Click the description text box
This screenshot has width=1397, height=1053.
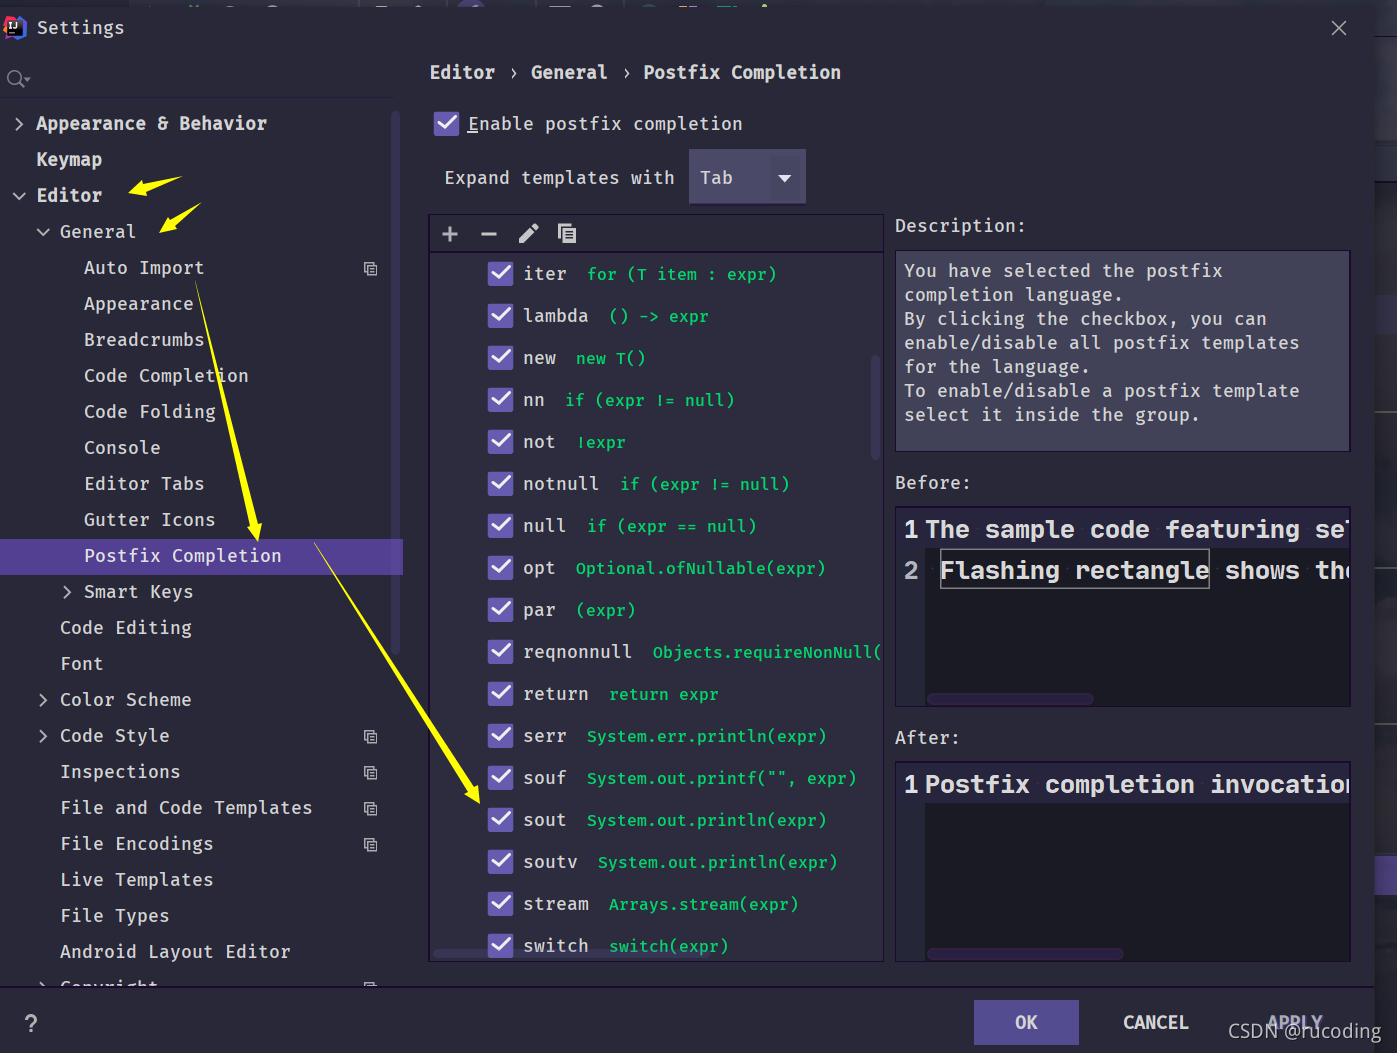[1122, 351]
